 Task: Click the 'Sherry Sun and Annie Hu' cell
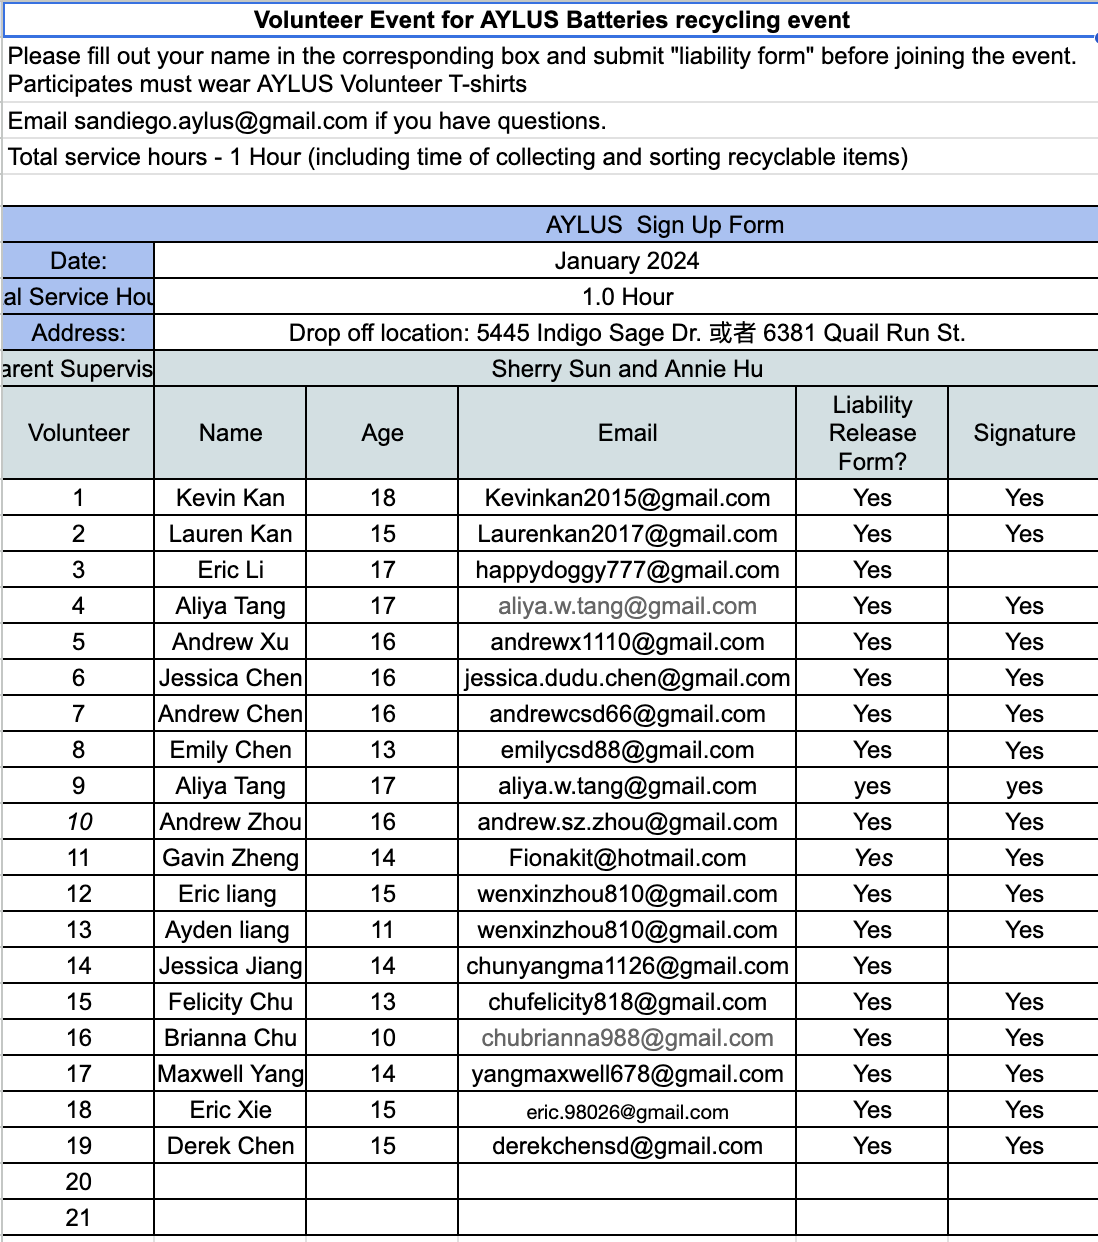pos(627,369)
